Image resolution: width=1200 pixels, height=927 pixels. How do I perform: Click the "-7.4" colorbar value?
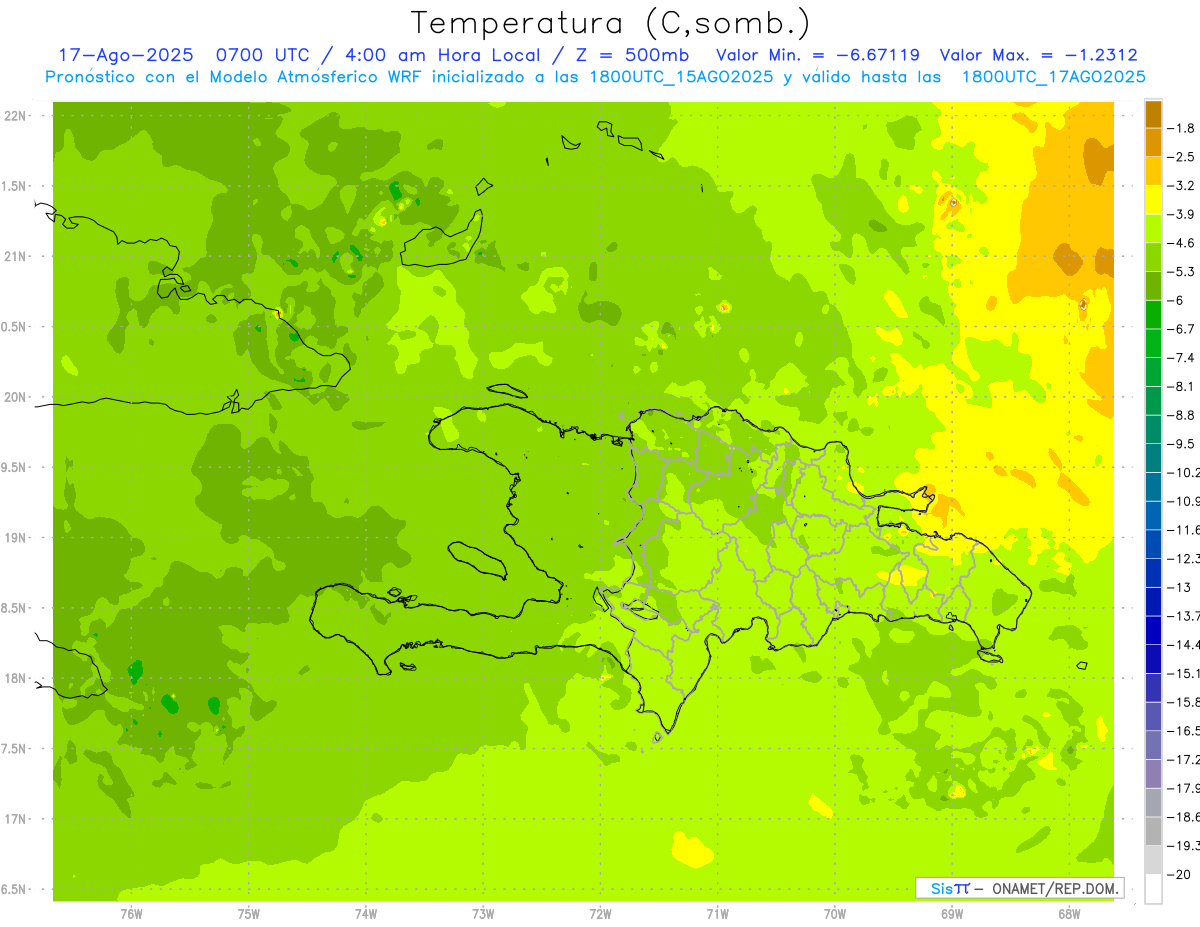click(1182, 358)
